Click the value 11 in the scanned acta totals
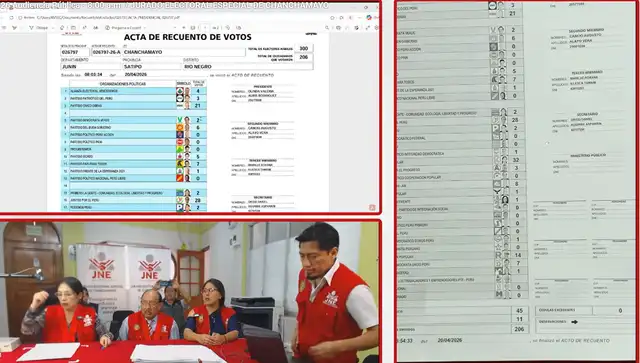Viewport: 640px width, 363px height. click(x=520, y=319)
